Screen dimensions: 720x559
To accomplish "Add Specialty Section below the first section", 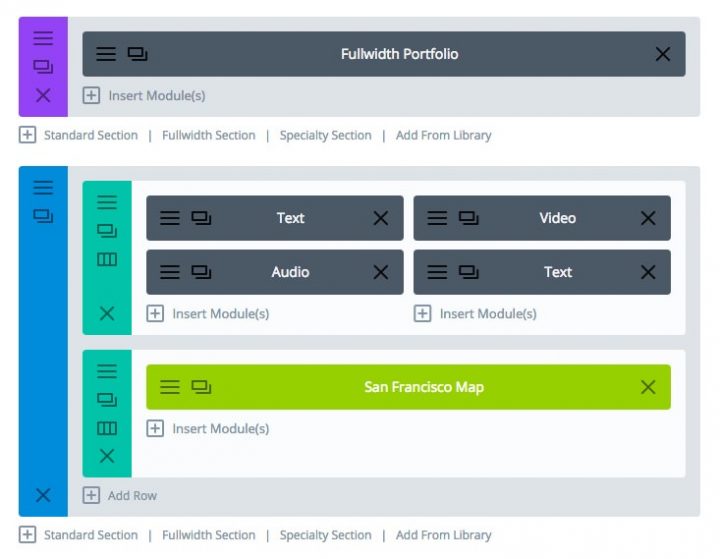I will point(325,135).
